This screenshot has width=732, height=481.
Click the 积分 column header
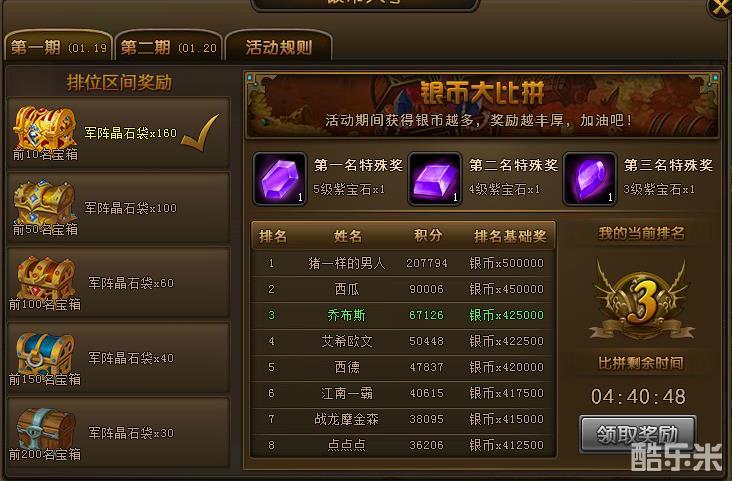click(x=428, y=235)
